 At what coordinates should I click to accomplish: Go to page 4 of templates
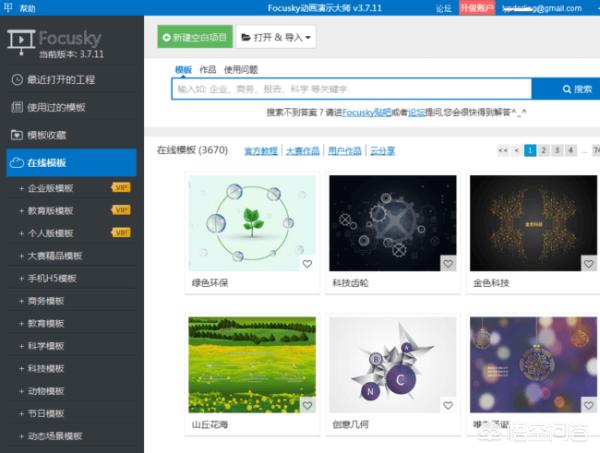click(x=571, y=150)
